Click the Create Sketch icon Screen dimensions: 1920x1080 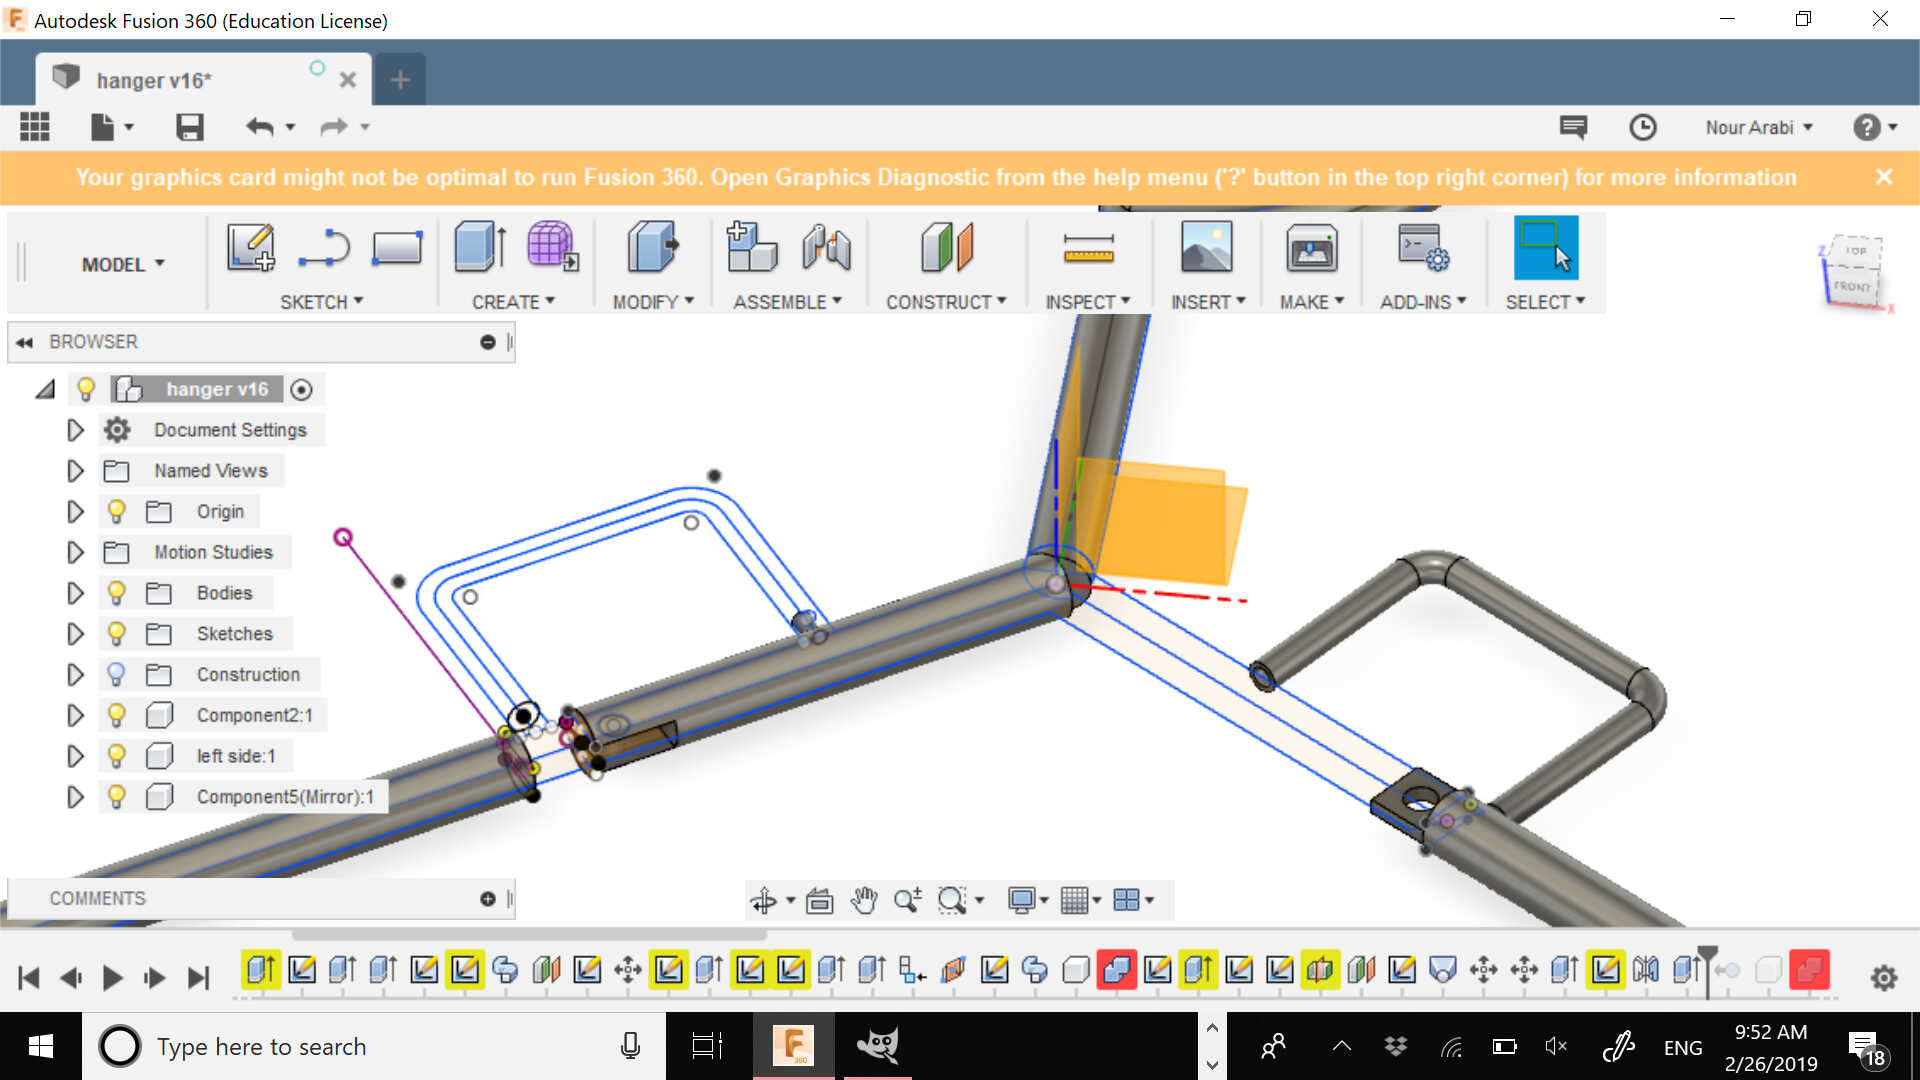coord(250,247)
